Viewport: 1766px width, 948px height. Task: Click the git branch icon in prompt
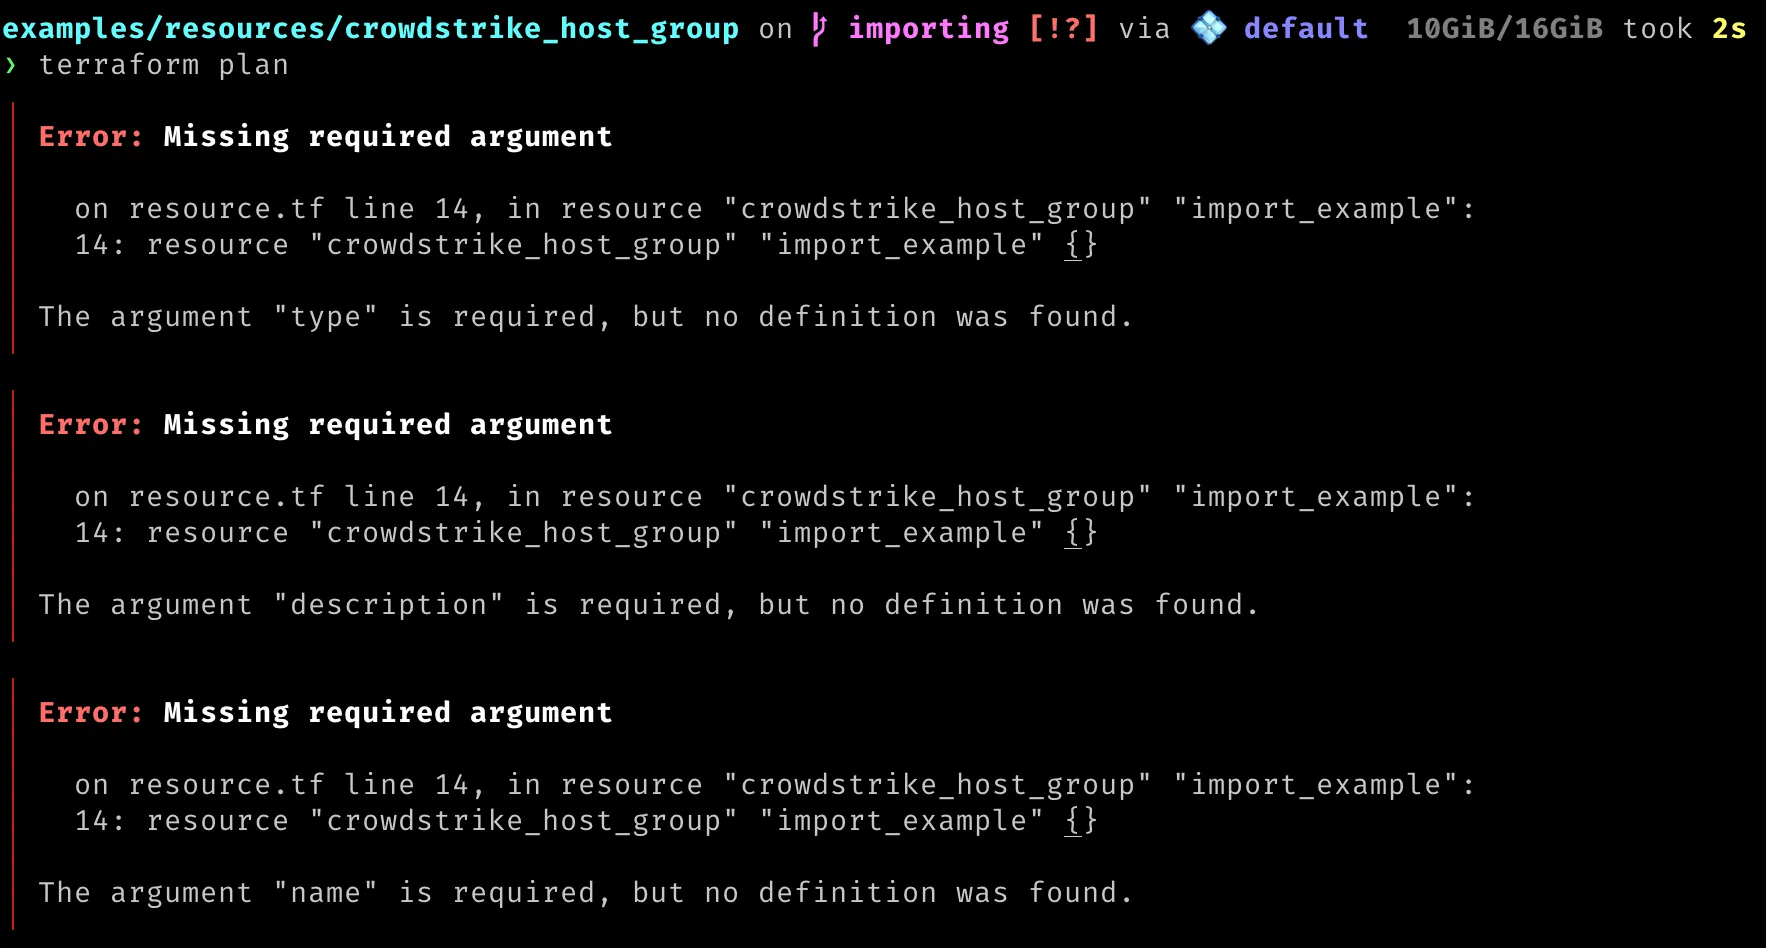[x=819, y=29]
